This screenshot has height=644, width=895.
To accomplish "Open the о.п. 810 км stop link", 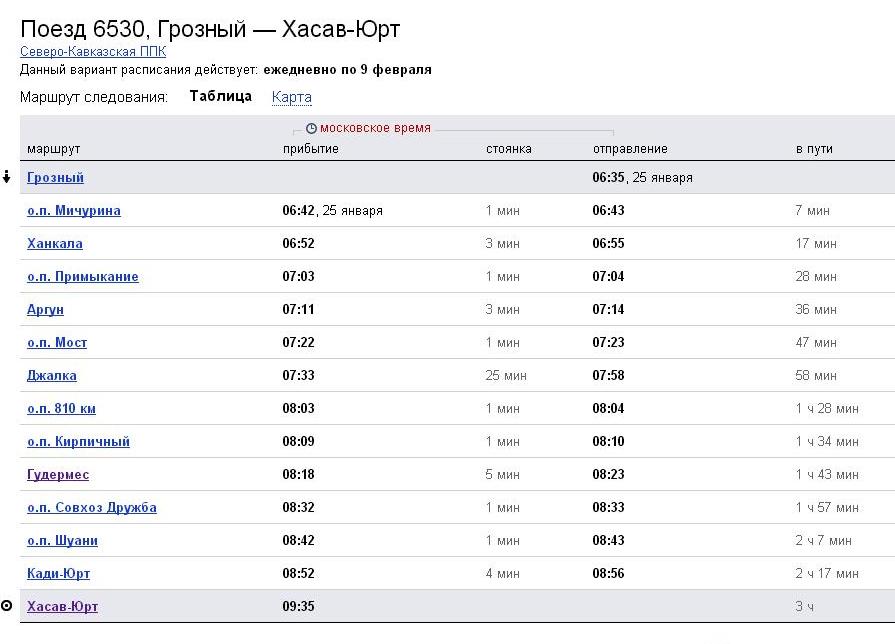I will (62, 409).
